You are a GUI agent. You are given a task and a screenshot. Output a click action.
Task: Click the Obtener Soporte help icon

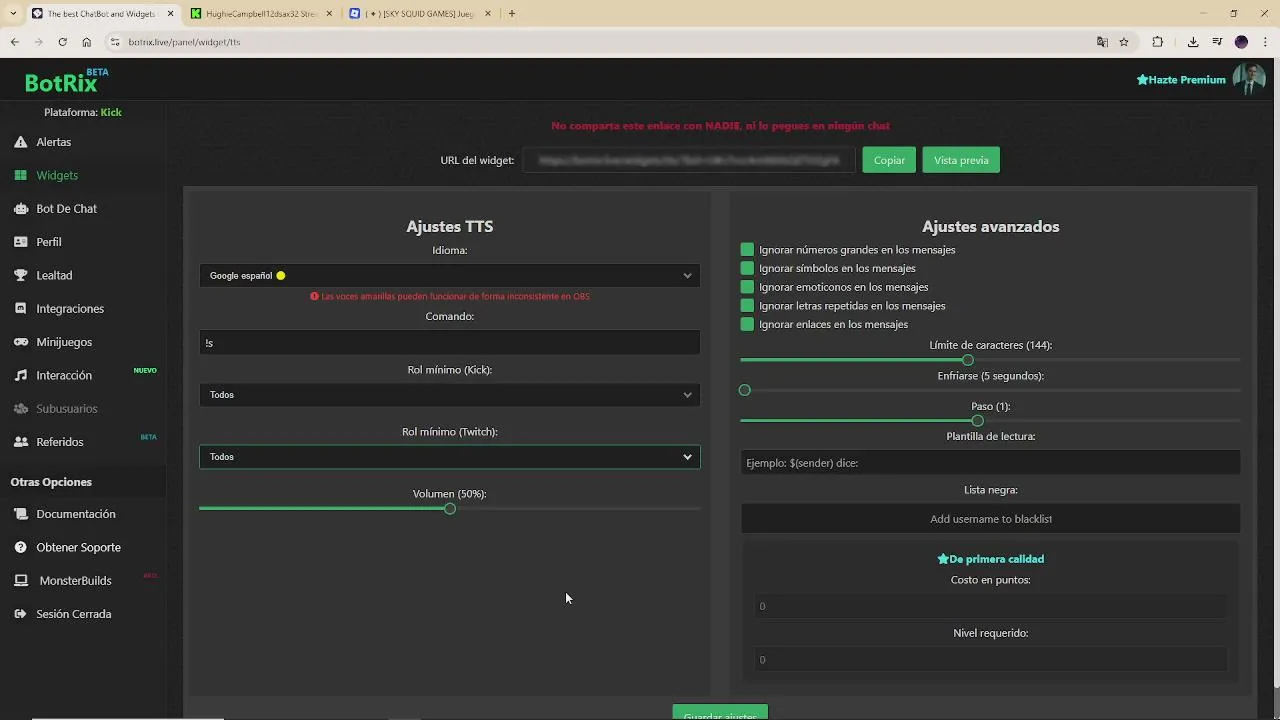20,547
